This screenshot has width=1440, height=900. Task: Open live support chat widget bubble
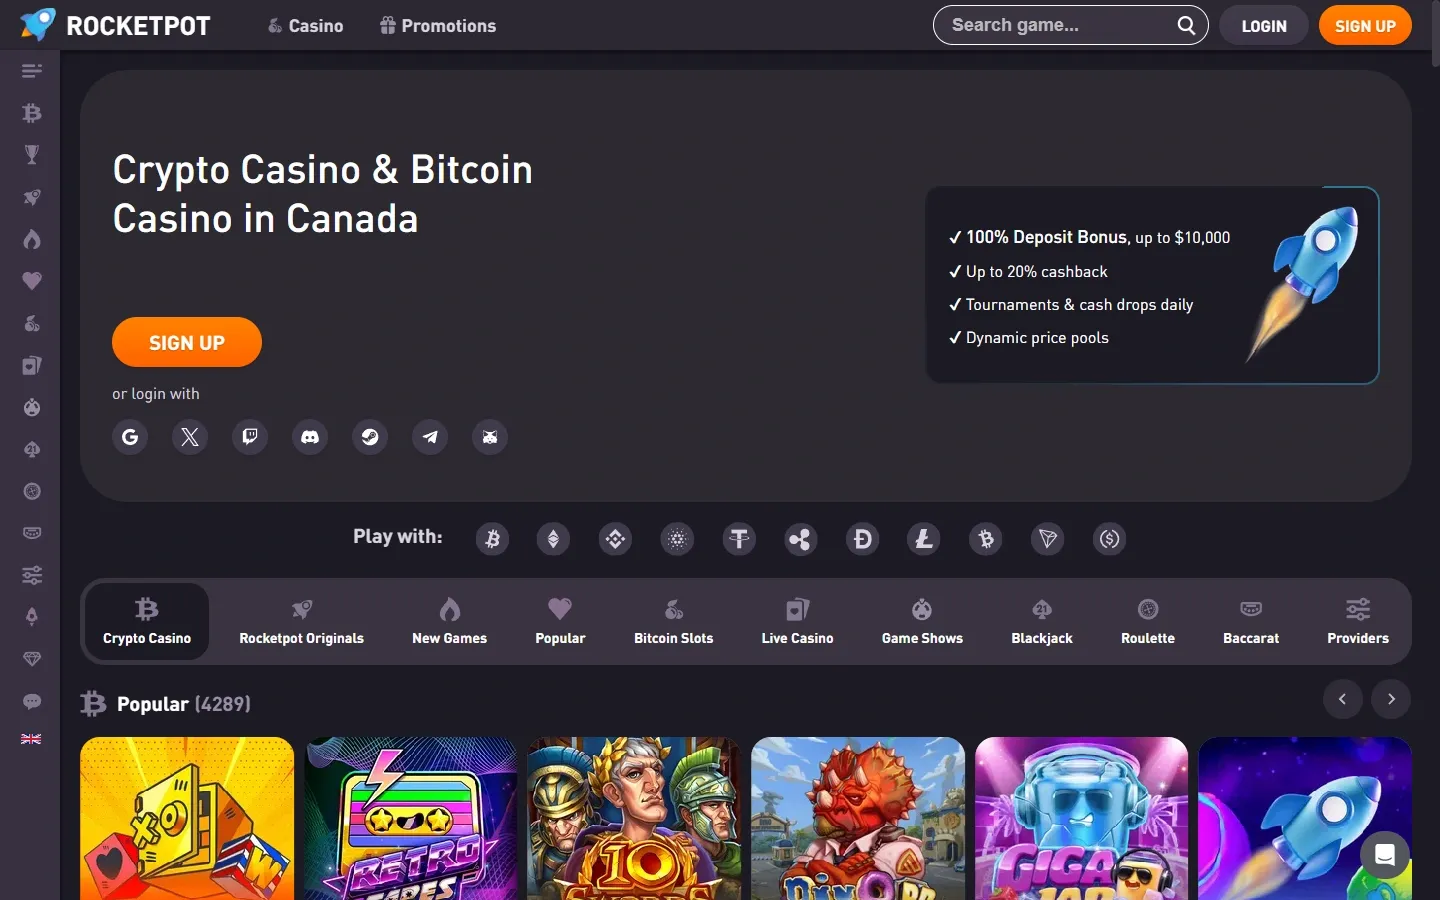click(x=1385, y=855)
